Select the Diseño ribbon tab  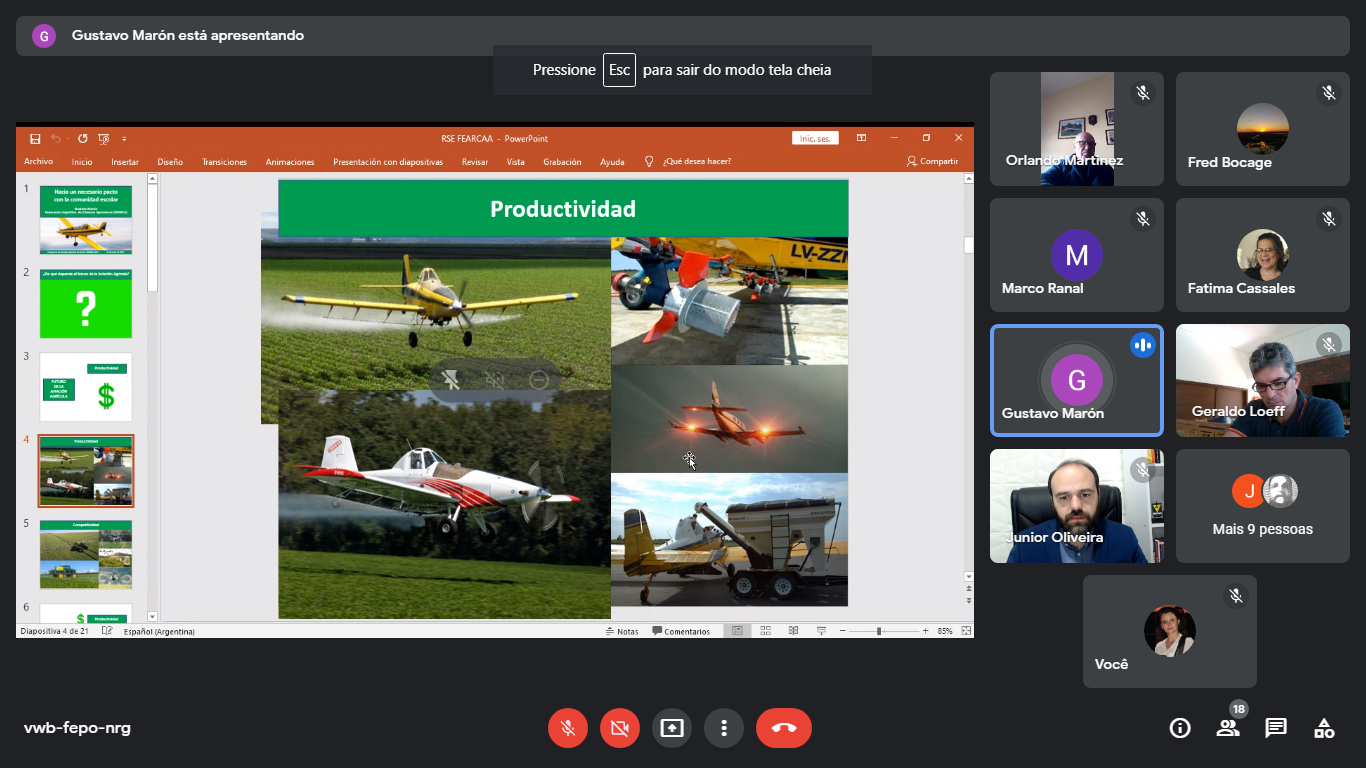click(x=170, y=162)
